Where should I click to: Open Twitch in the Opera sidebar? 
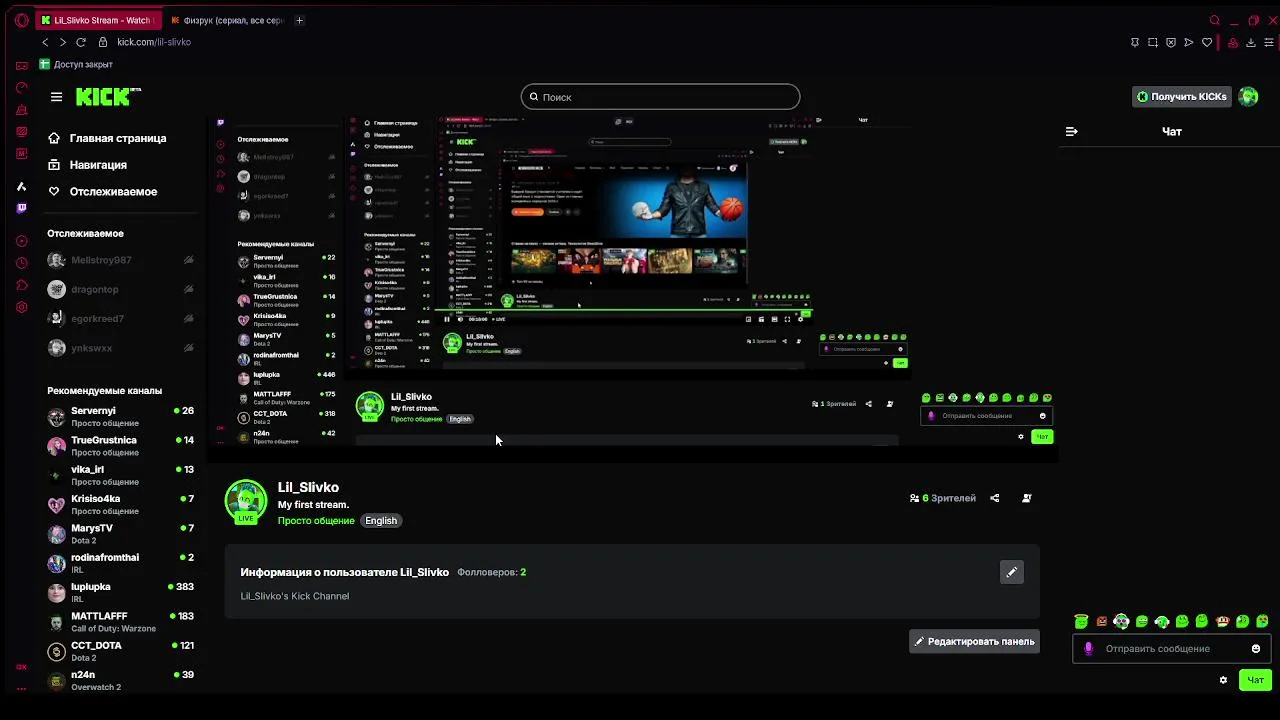22,208
